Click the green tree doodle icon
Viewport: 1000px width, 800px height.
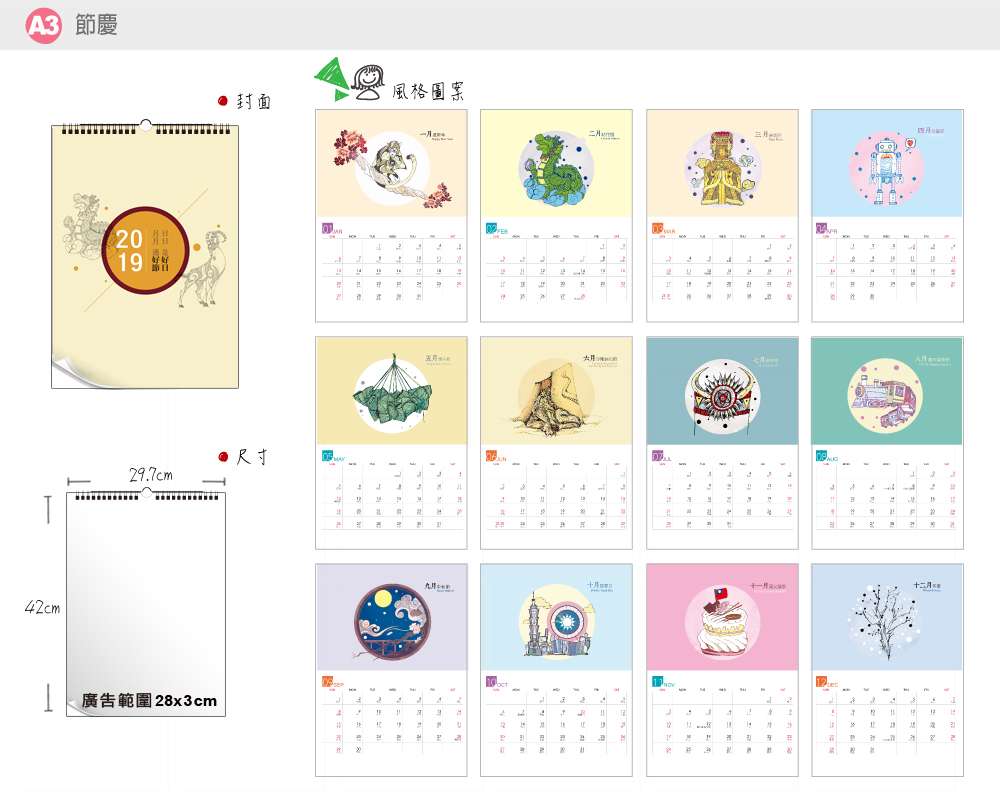332,79
